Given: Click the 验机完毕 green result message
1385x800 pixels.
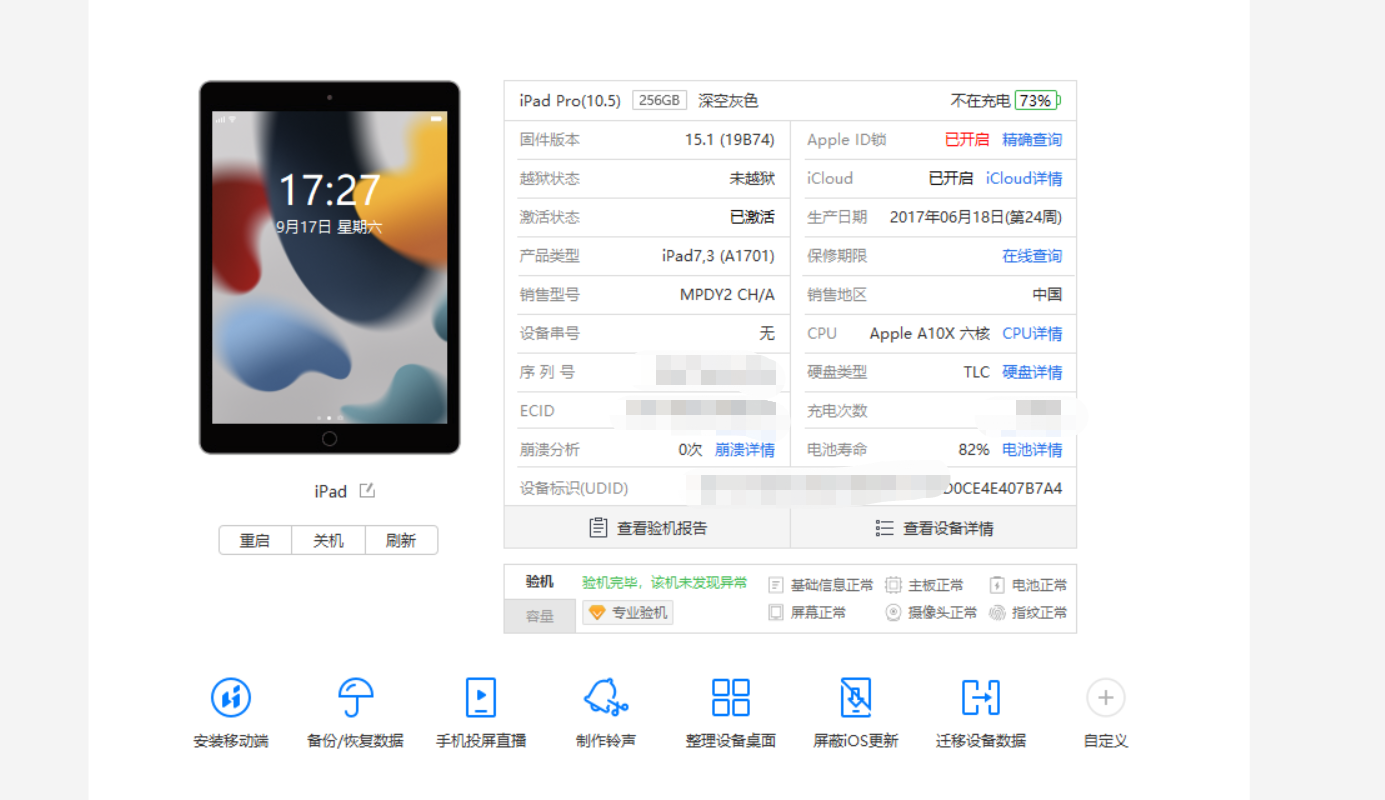Looking at the screenshot, I should 665,582.
